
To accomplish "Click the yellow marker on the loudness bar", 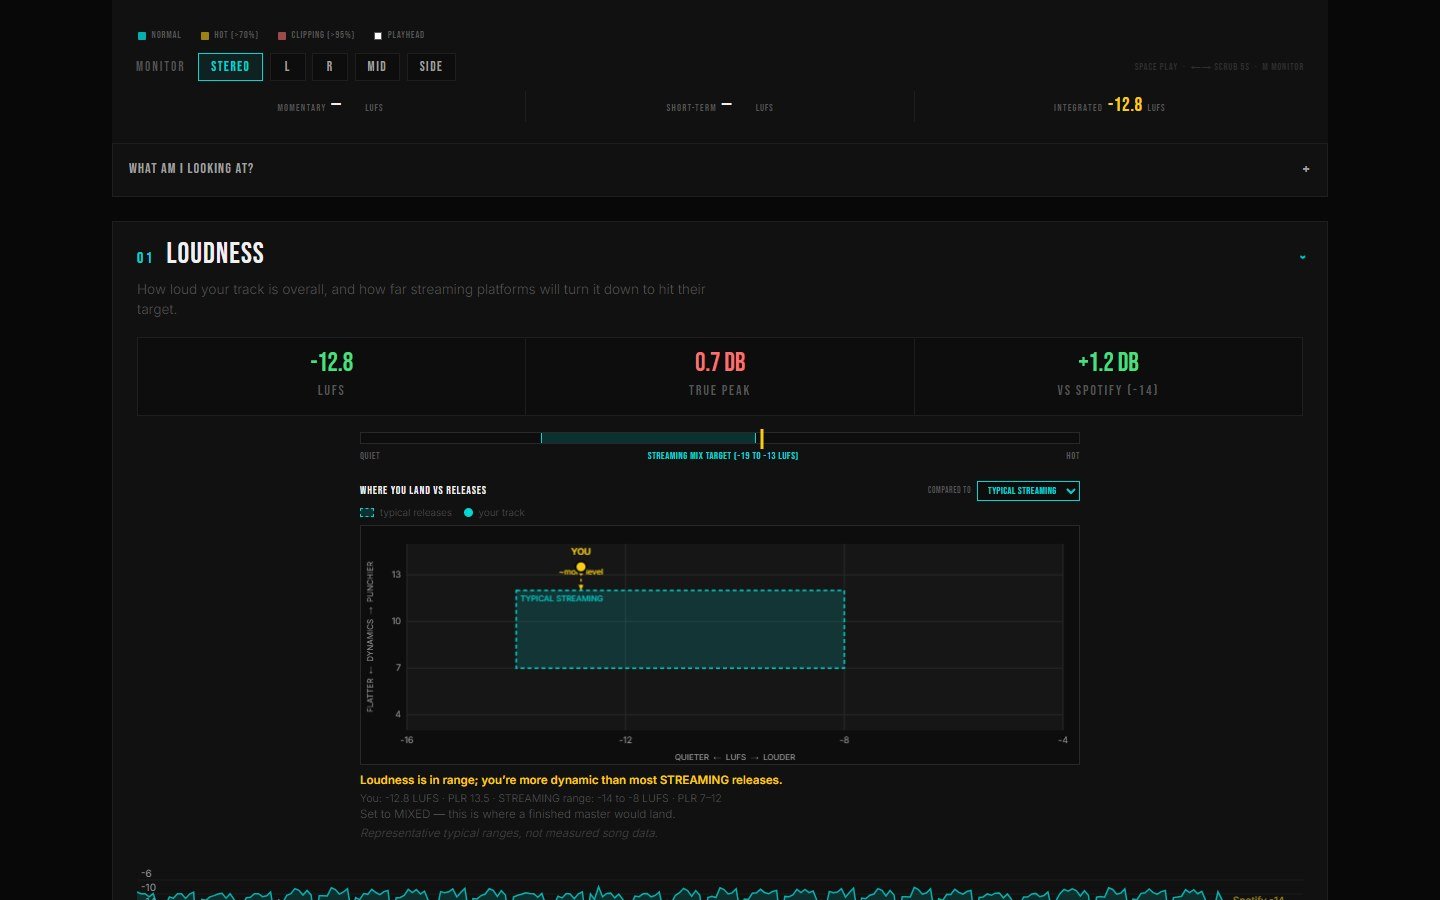I will pyautogui.click(x=762, y=439).
